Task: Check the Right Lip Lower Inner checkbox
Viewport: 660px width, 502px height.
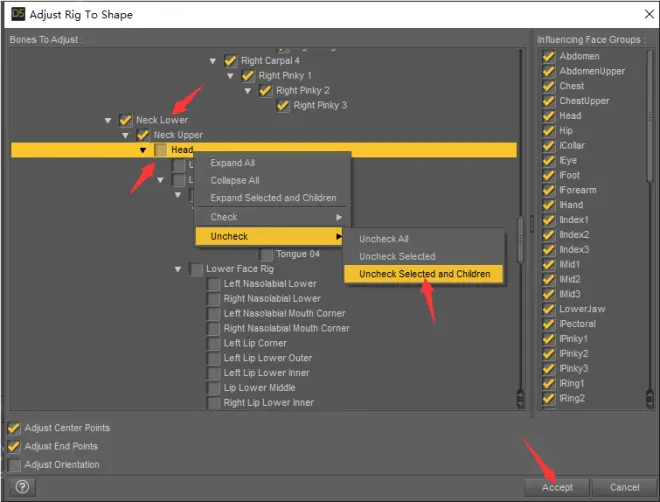Action: tap(213, 403)
